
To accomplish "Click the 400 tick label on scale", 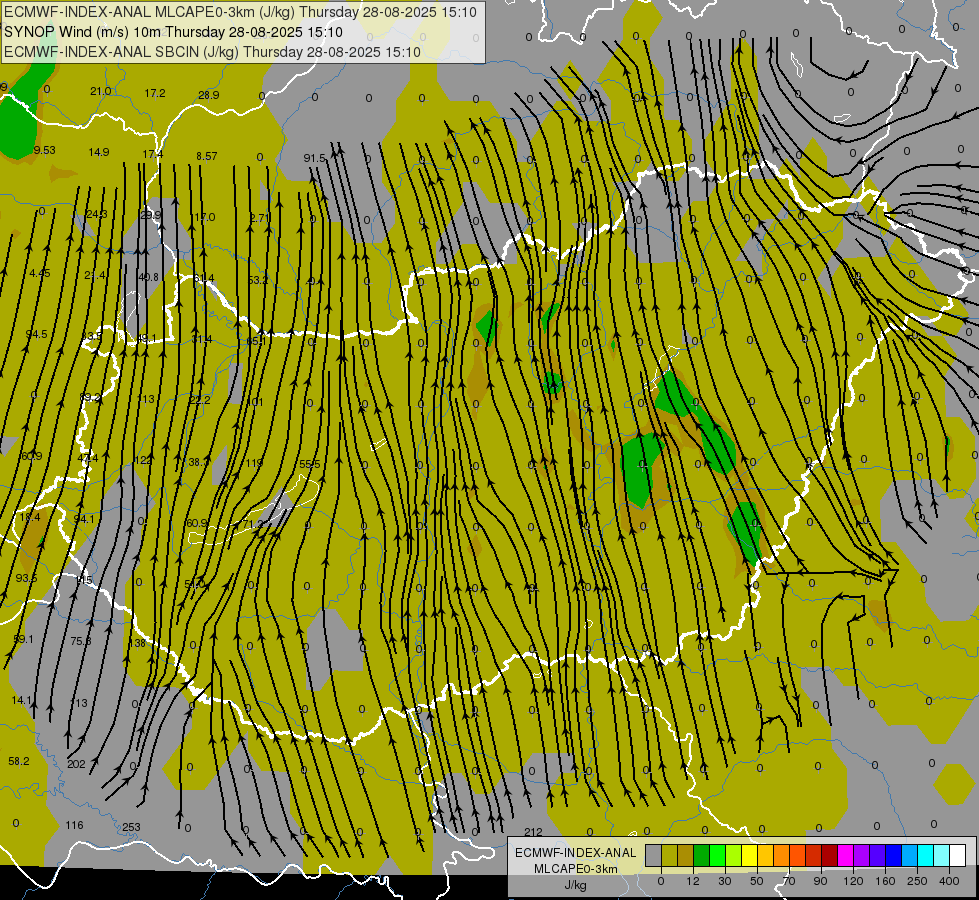I will click(x=949, y=881).
